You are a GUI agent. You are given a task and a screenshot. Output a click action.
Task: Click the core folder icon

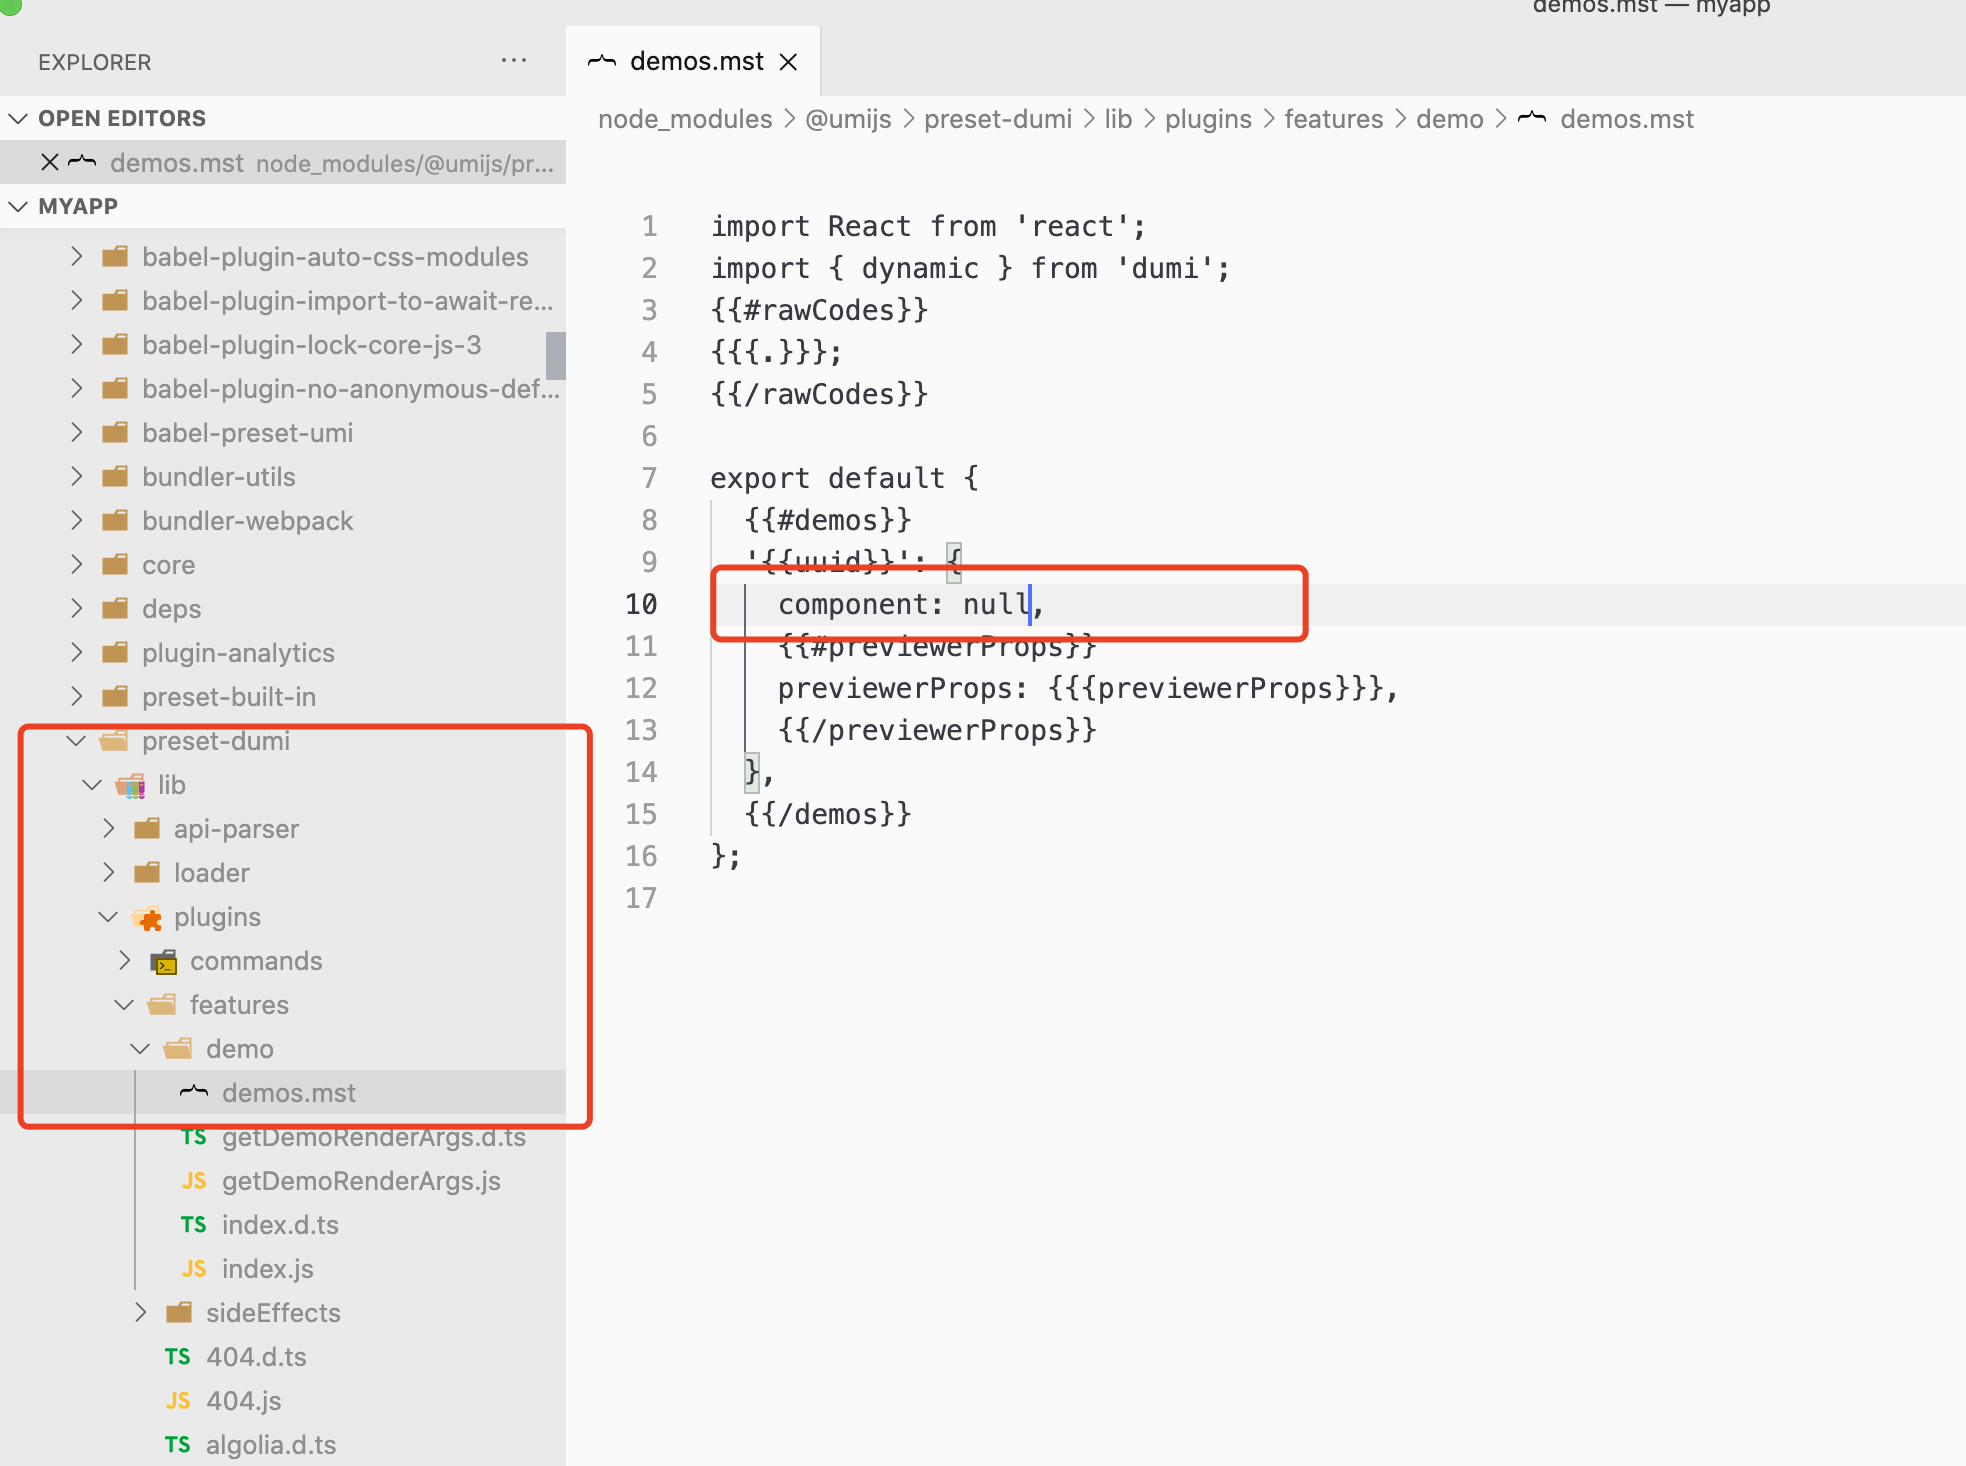(115, 564)
